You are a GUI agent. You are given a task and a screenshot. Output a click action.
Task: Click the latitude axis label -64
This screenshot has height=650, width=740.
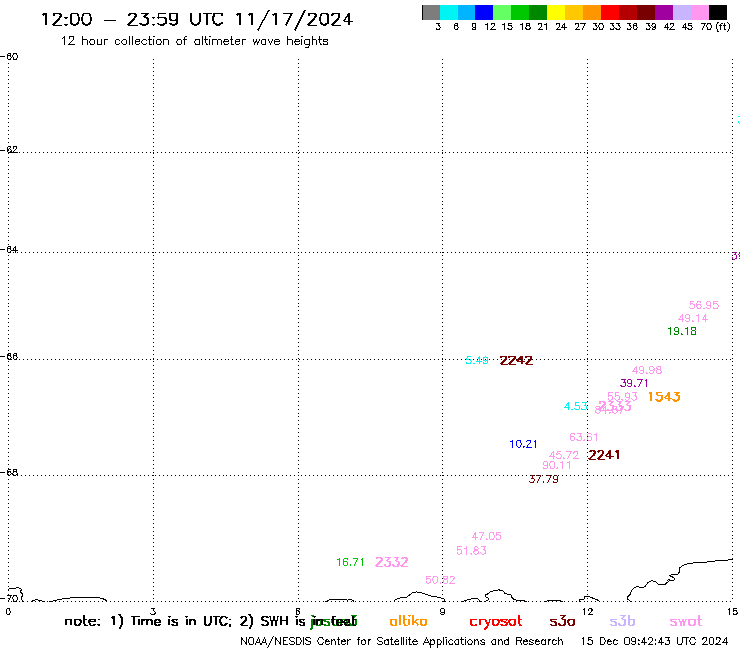click(9, 249)
